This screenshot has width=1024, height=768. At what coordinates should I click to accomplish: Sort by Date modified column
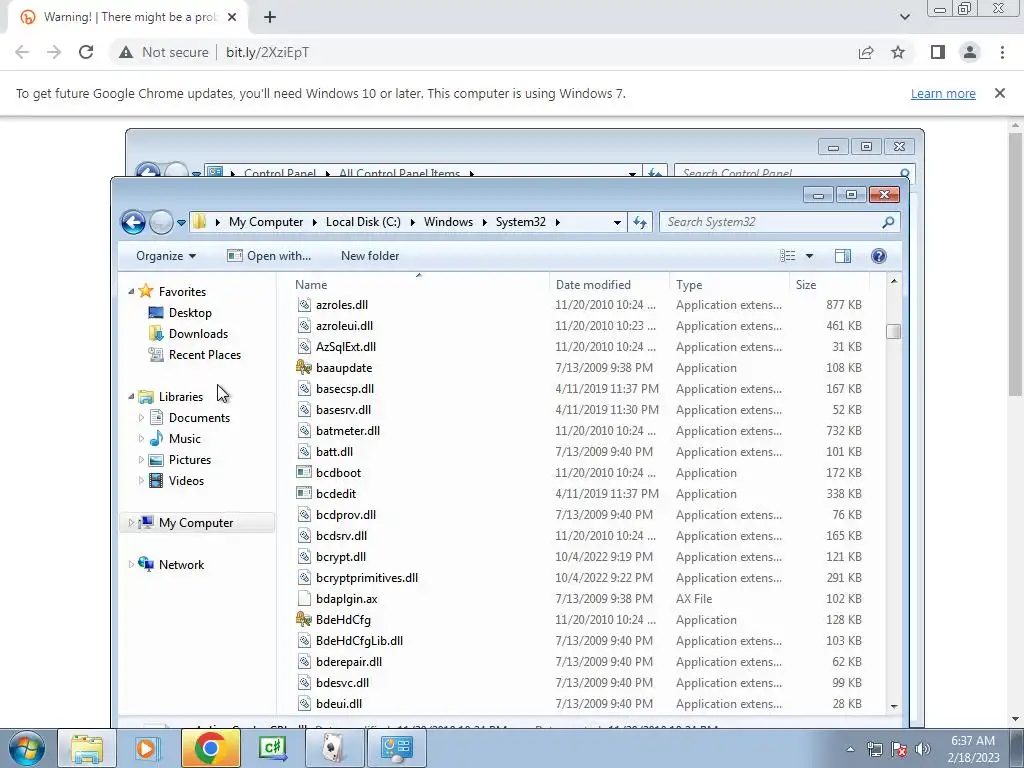coord(609,285)
